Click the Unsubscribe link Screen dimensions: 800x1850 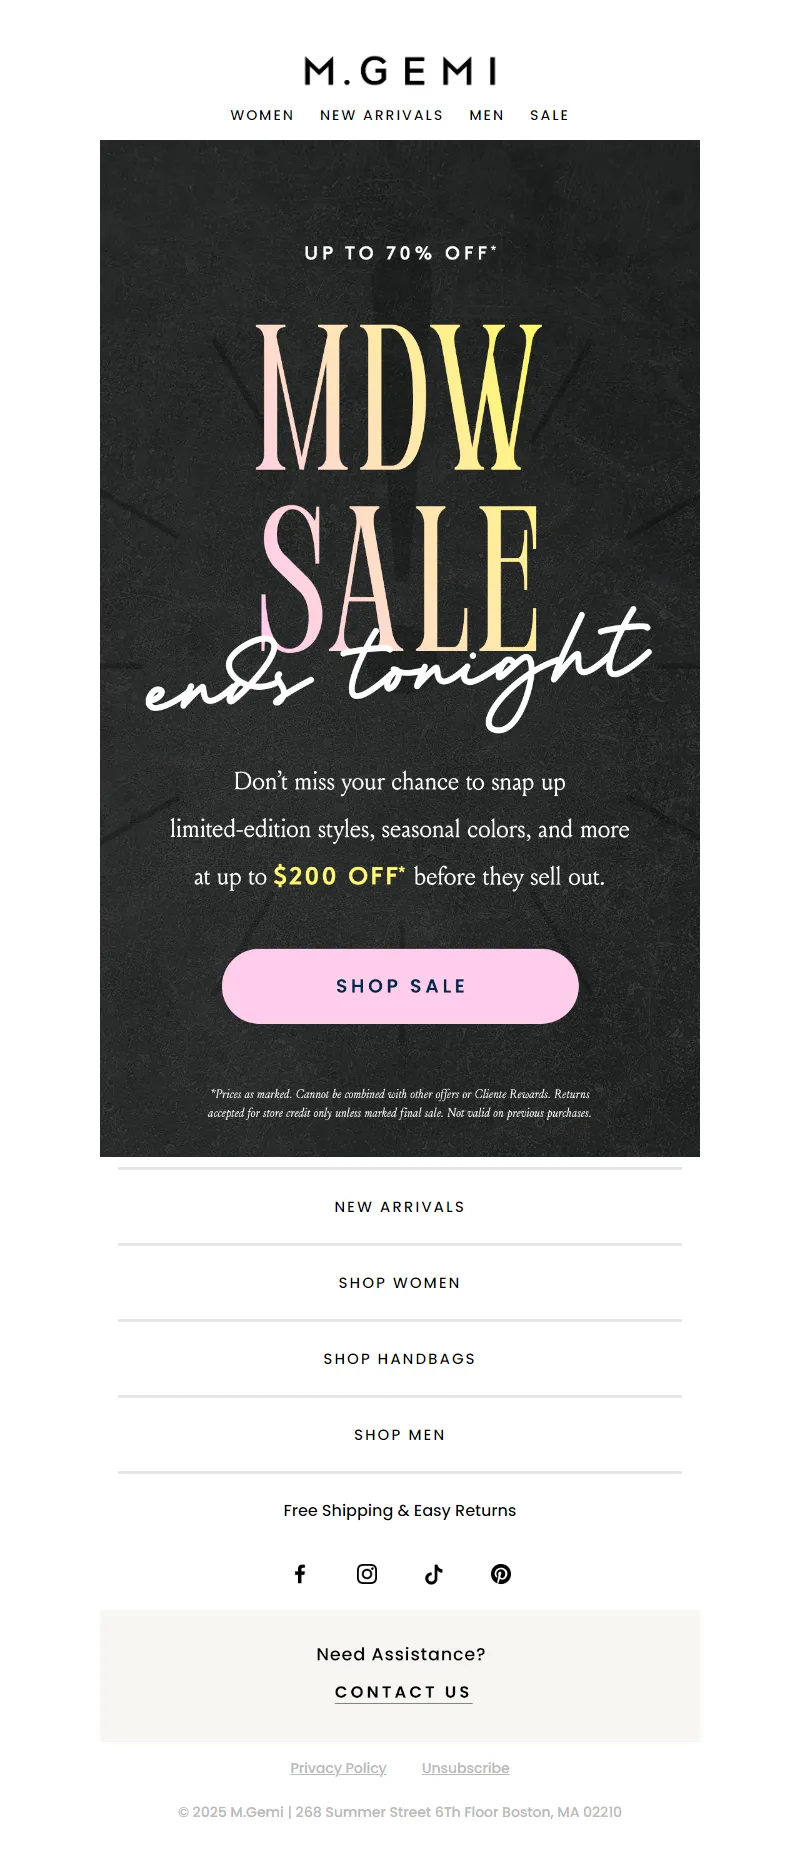click(465, 1768)
